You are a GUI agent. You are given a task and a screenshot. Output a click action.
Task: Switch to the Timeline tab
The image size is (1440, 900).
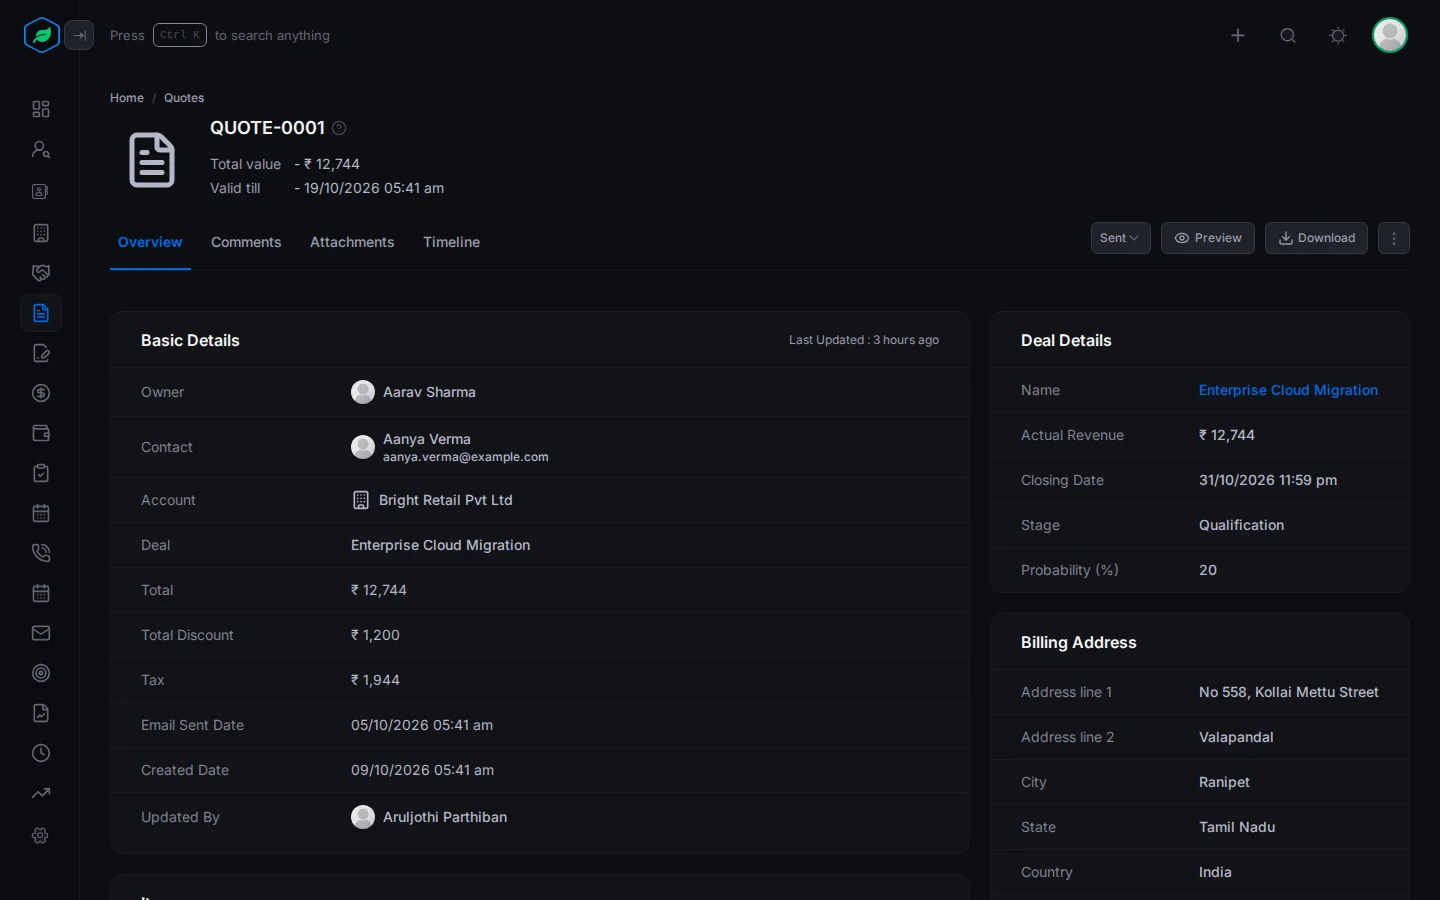tap(451, 242)
